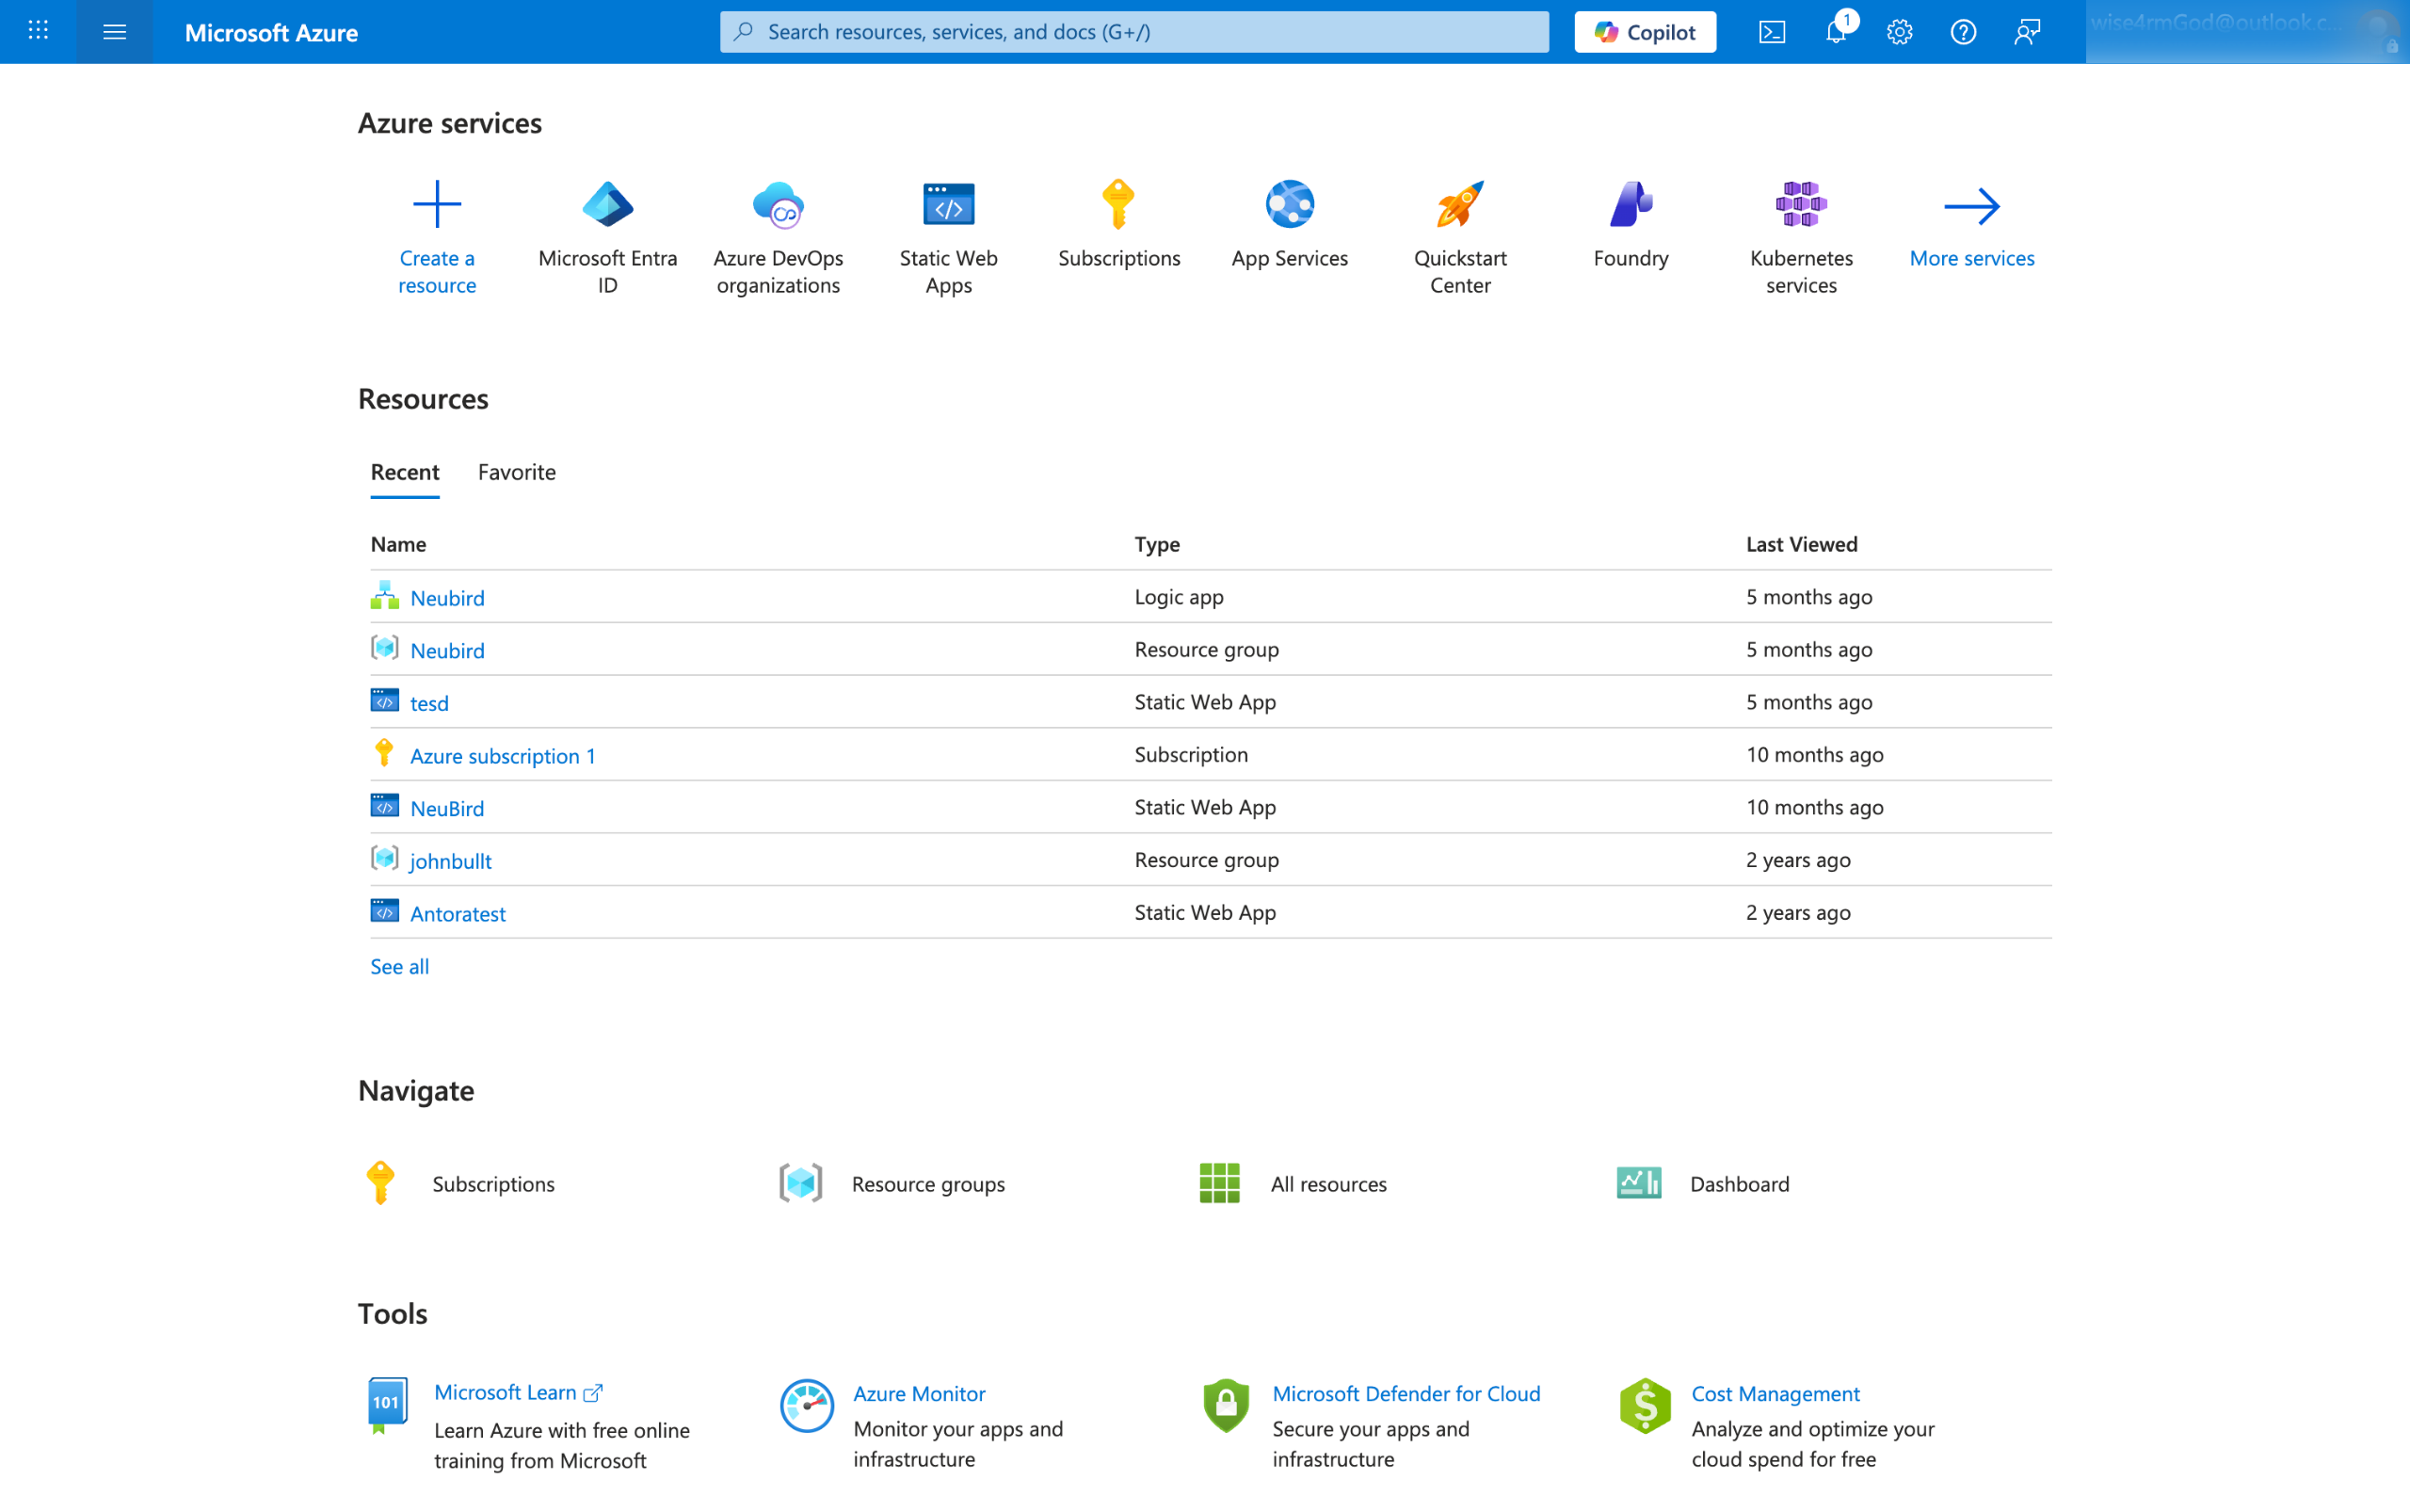Screen dimensions: 2410x1512
Task: Switch to the Favorite tab
Action: pyautogui.click(x=516, y=471)
